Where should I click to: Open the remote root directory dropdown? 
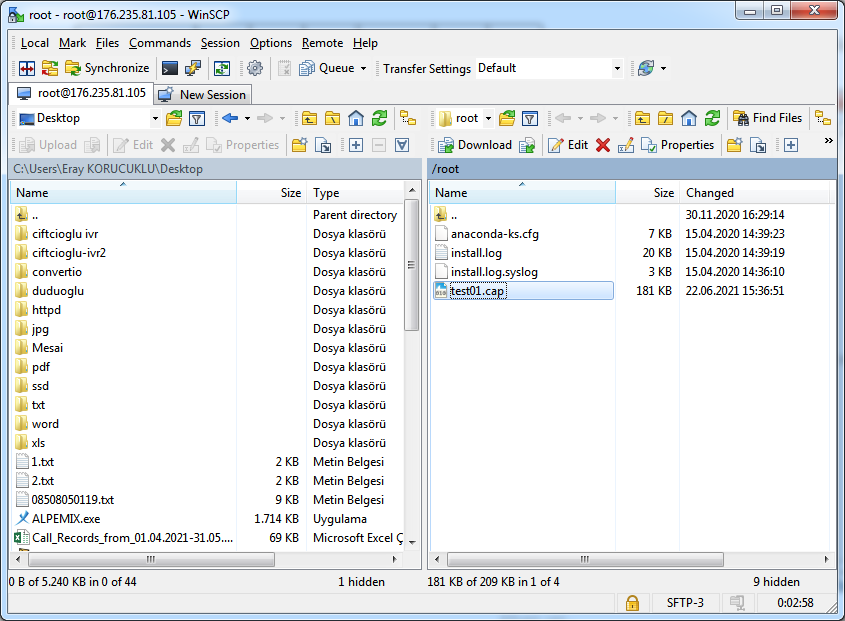488,118
